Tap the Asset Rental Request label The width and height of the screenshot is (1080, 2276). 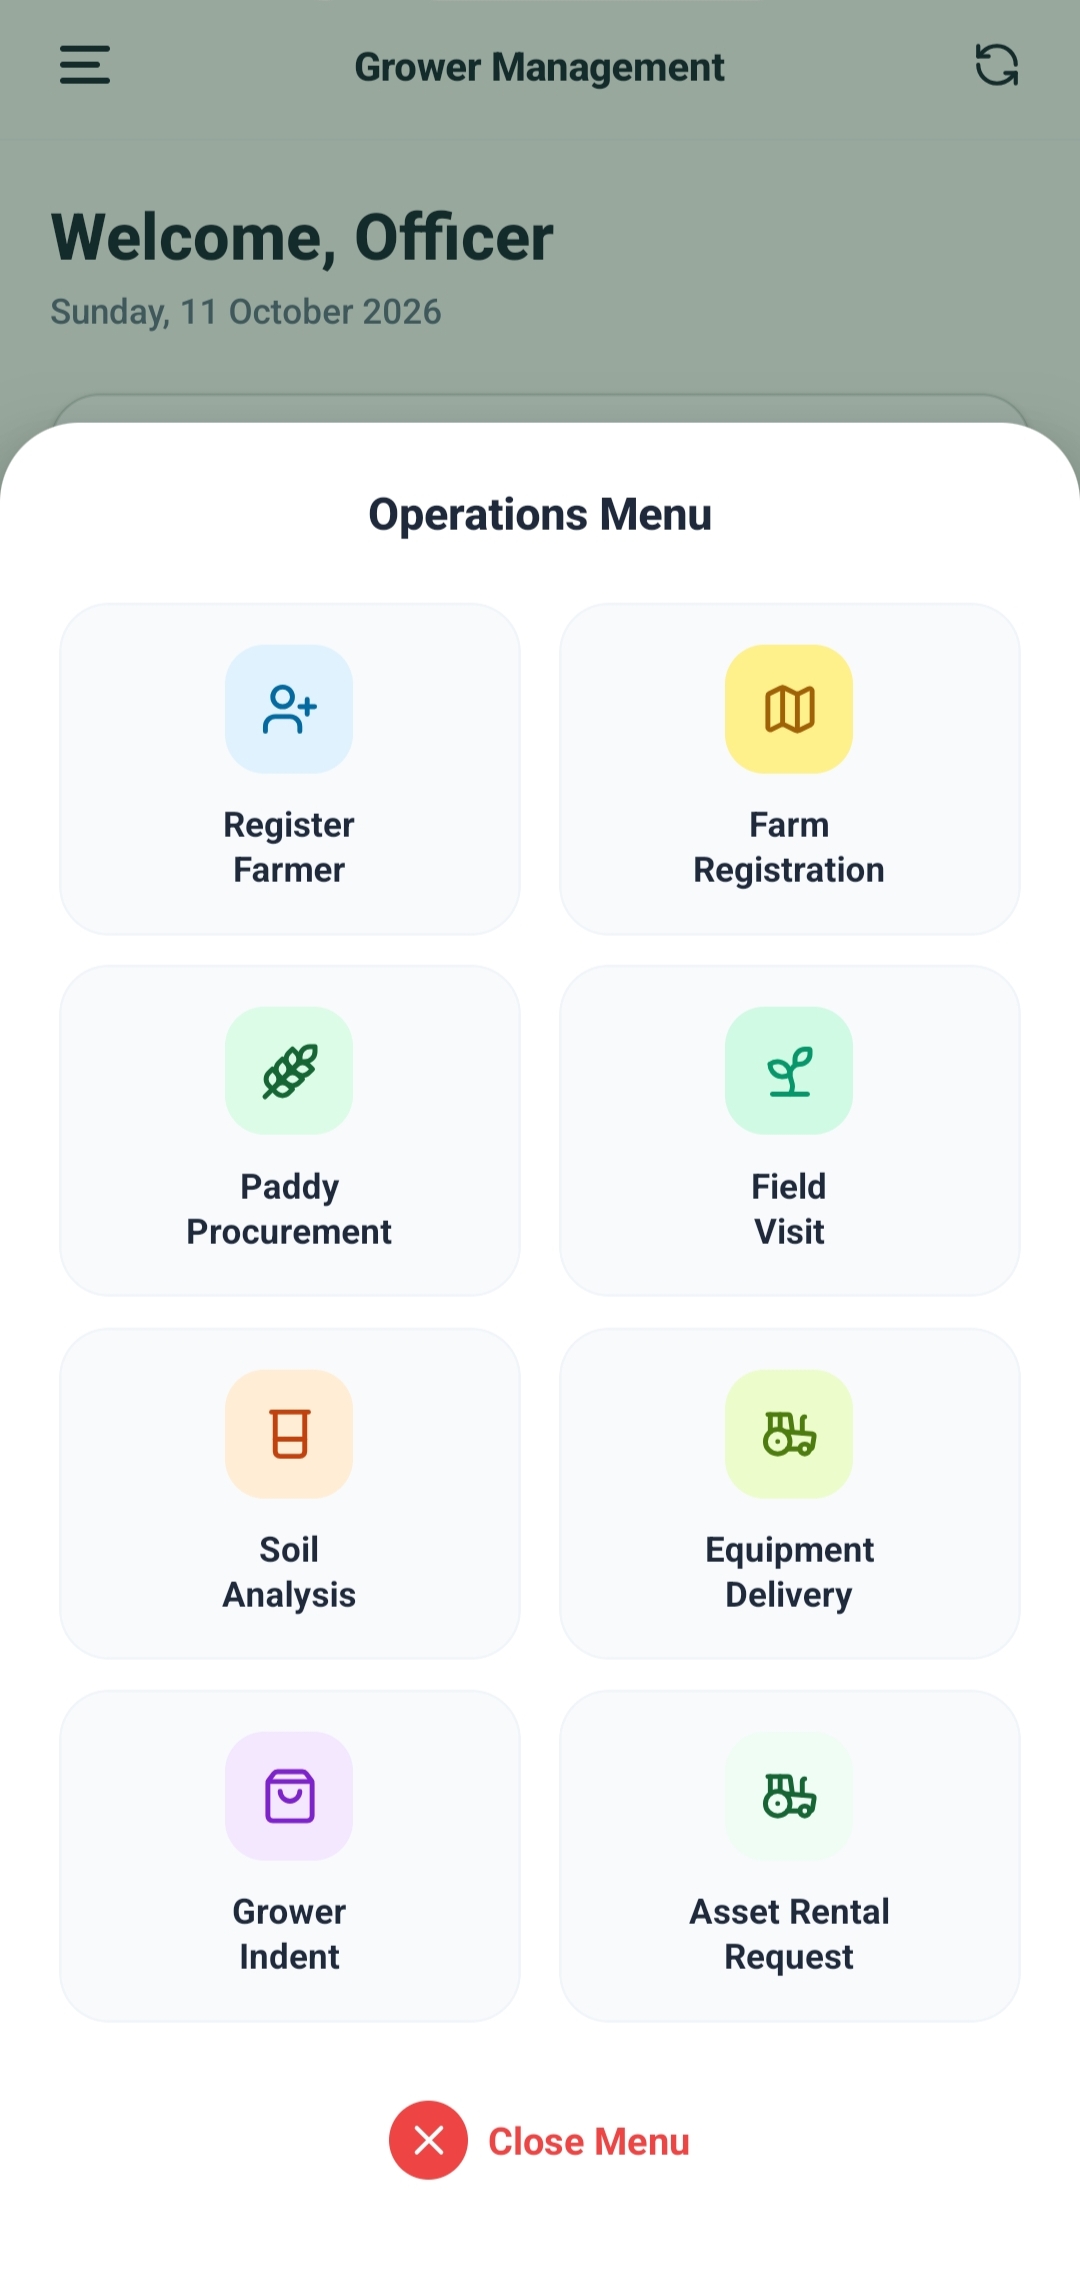[x=789, y=1934]
